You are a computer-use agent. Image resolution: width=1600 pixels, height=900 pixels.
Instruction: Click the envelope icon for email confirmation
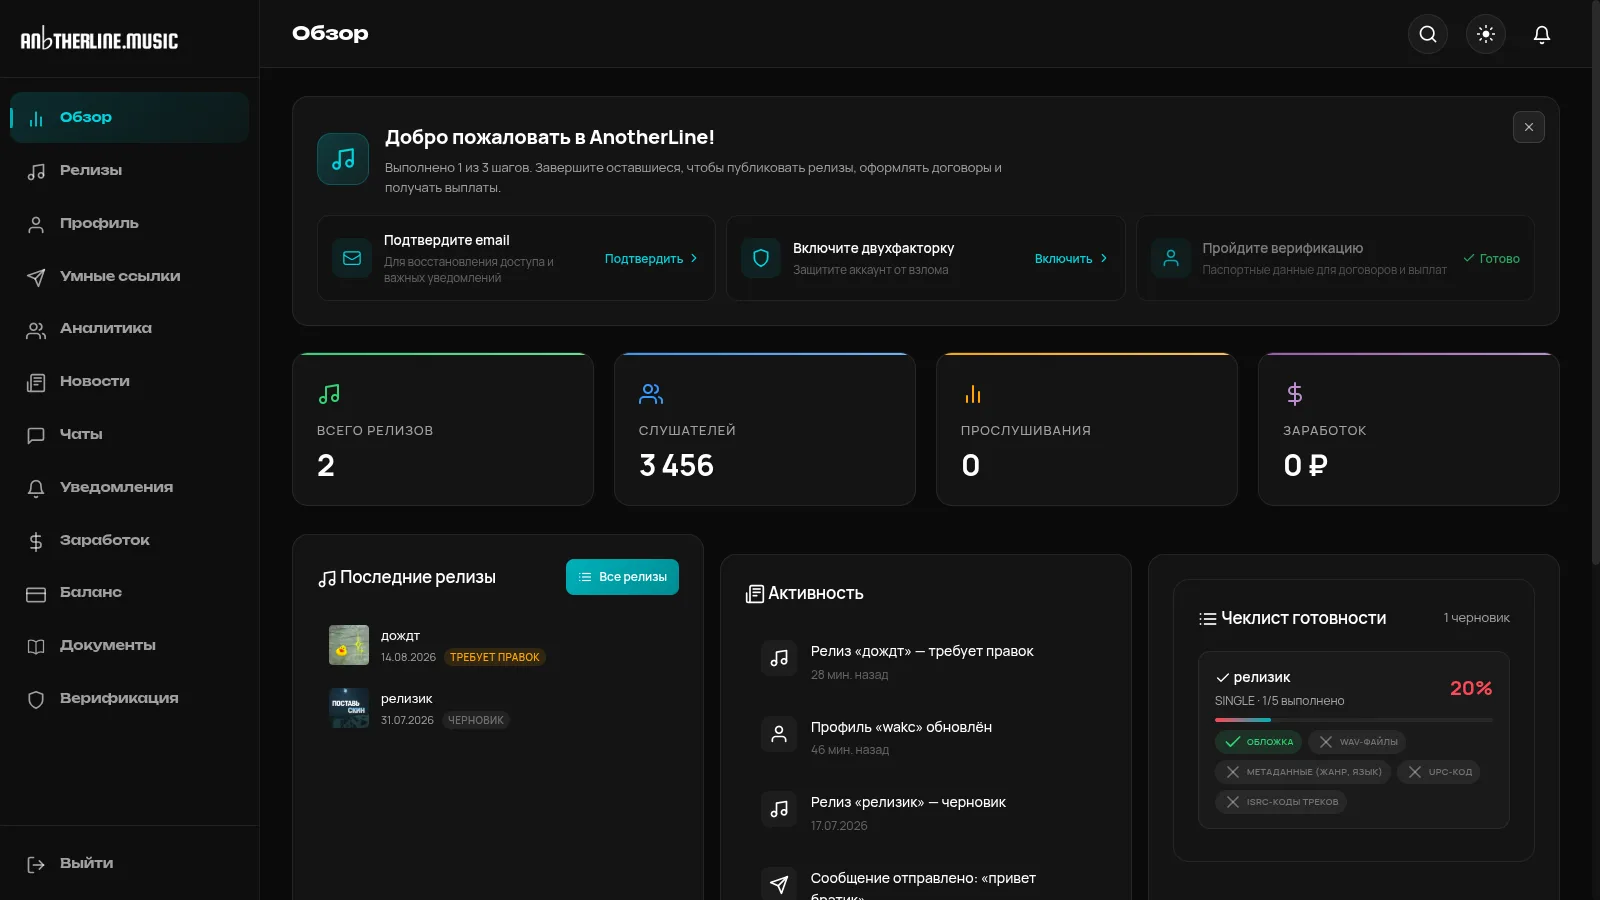352,258
